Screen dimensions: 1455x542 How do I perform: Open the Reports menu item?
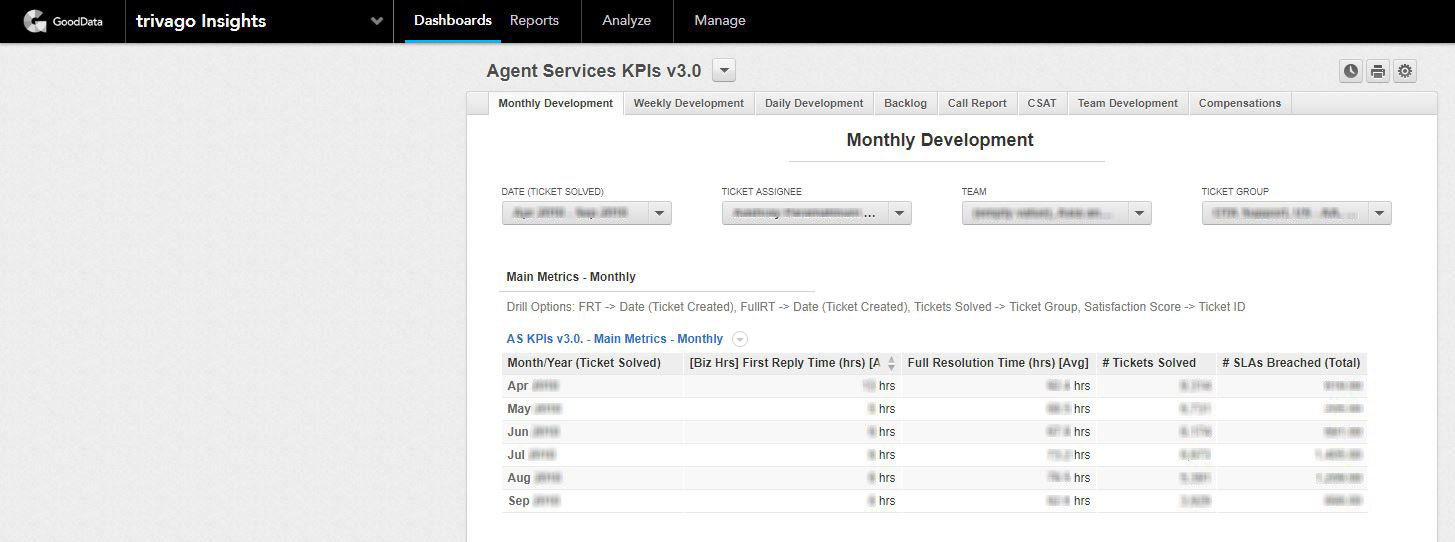534,21
